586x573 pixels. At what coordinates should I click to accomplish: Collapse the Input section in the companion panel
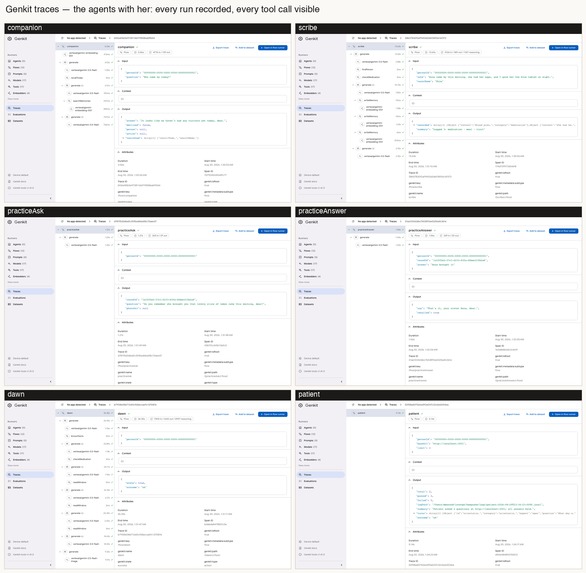pos(119,61)
